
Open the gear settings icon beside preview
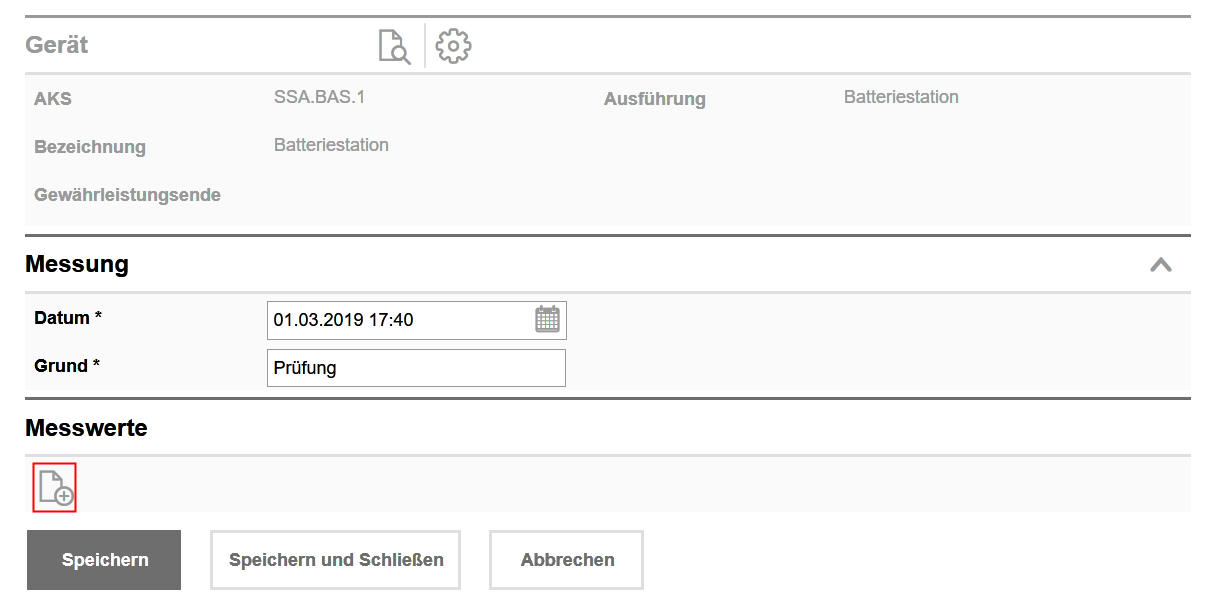click(x=452, y=44)
